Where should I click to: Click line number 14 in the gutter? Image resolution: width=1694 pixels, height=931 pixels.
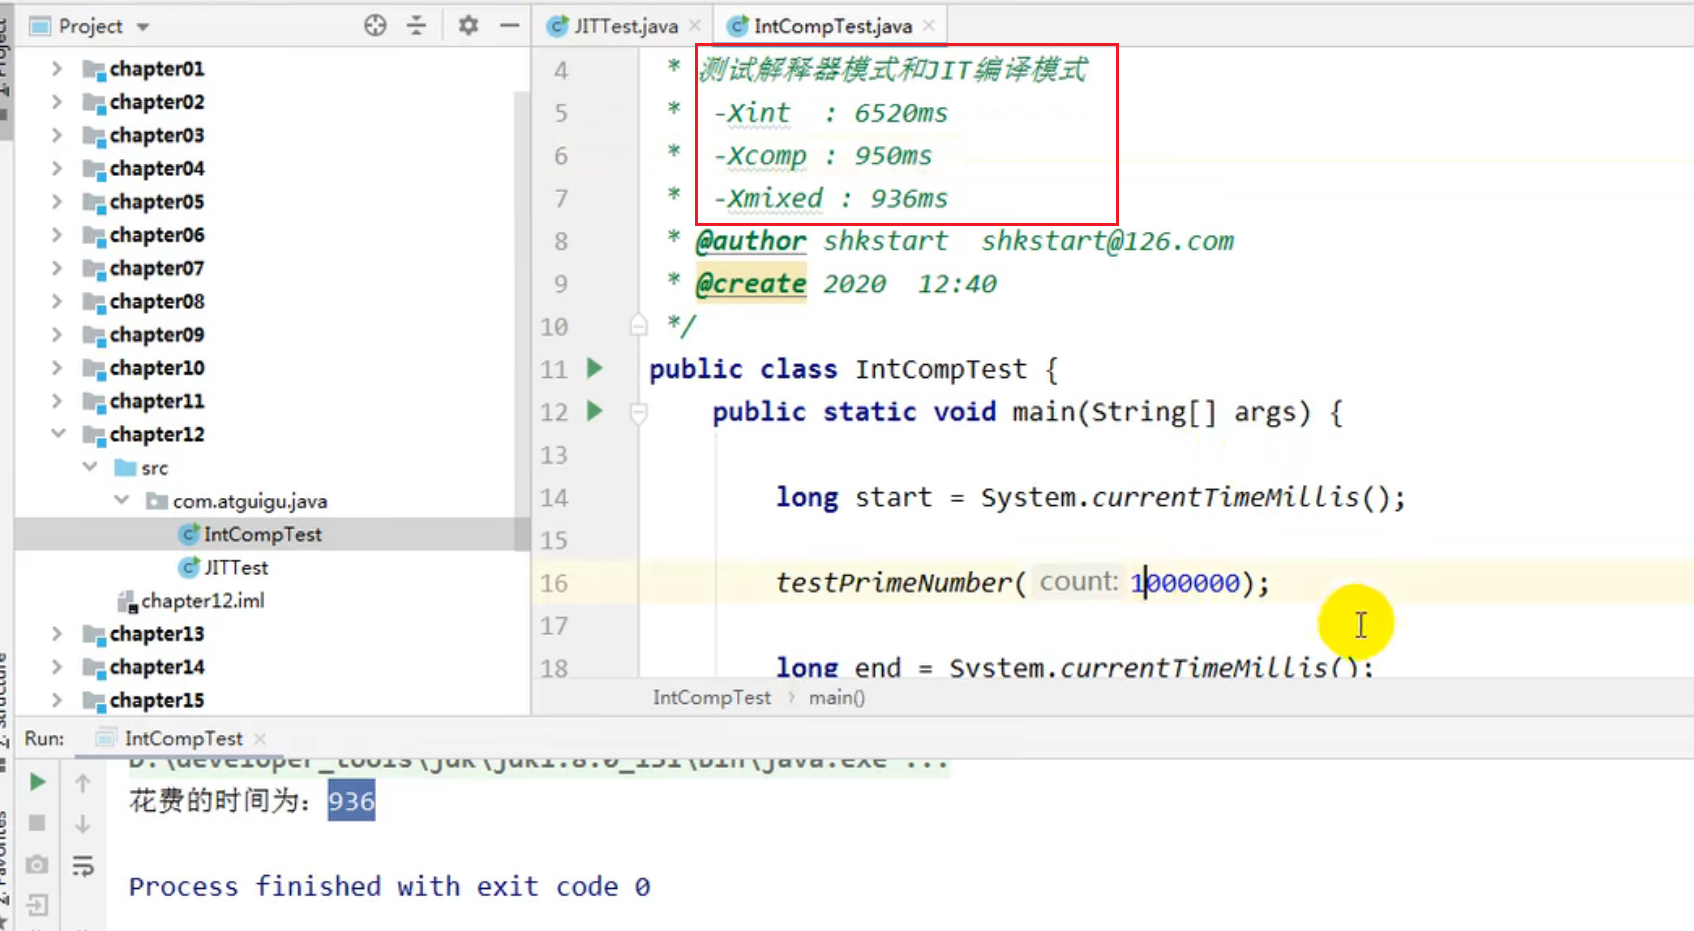[554, 498]
